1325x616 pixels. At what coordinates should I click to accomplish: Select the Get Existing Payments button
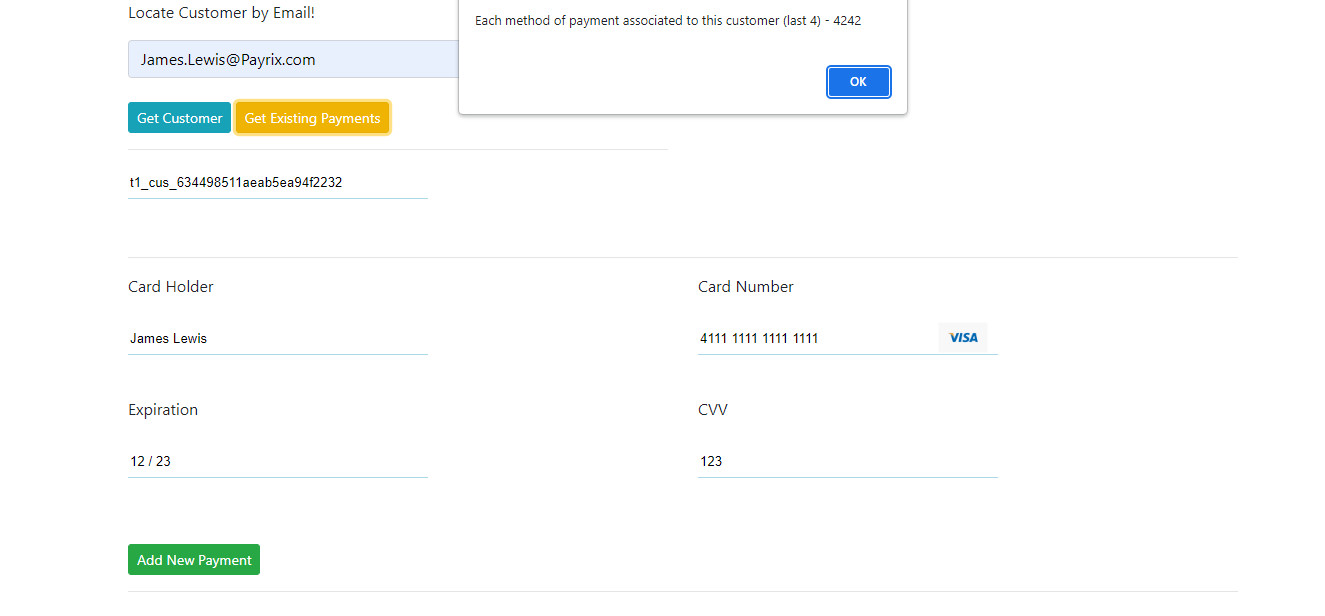point(313,118)
